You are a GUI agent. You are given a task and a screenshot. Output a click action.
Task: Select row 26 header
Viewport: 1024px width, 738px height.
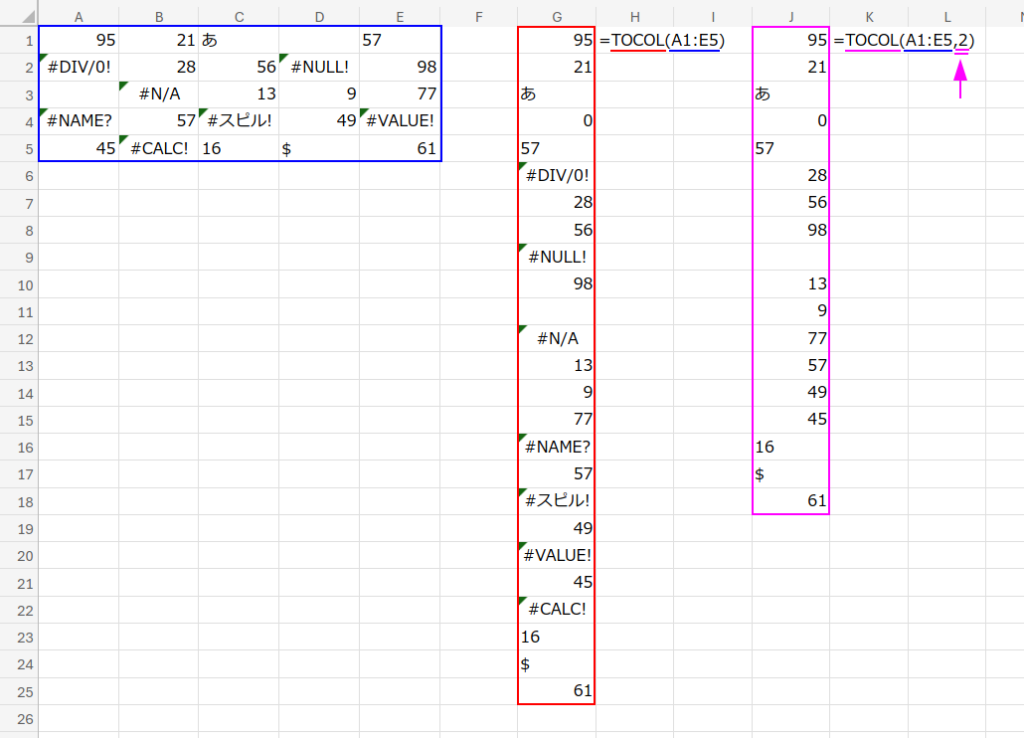pos(18,718)
